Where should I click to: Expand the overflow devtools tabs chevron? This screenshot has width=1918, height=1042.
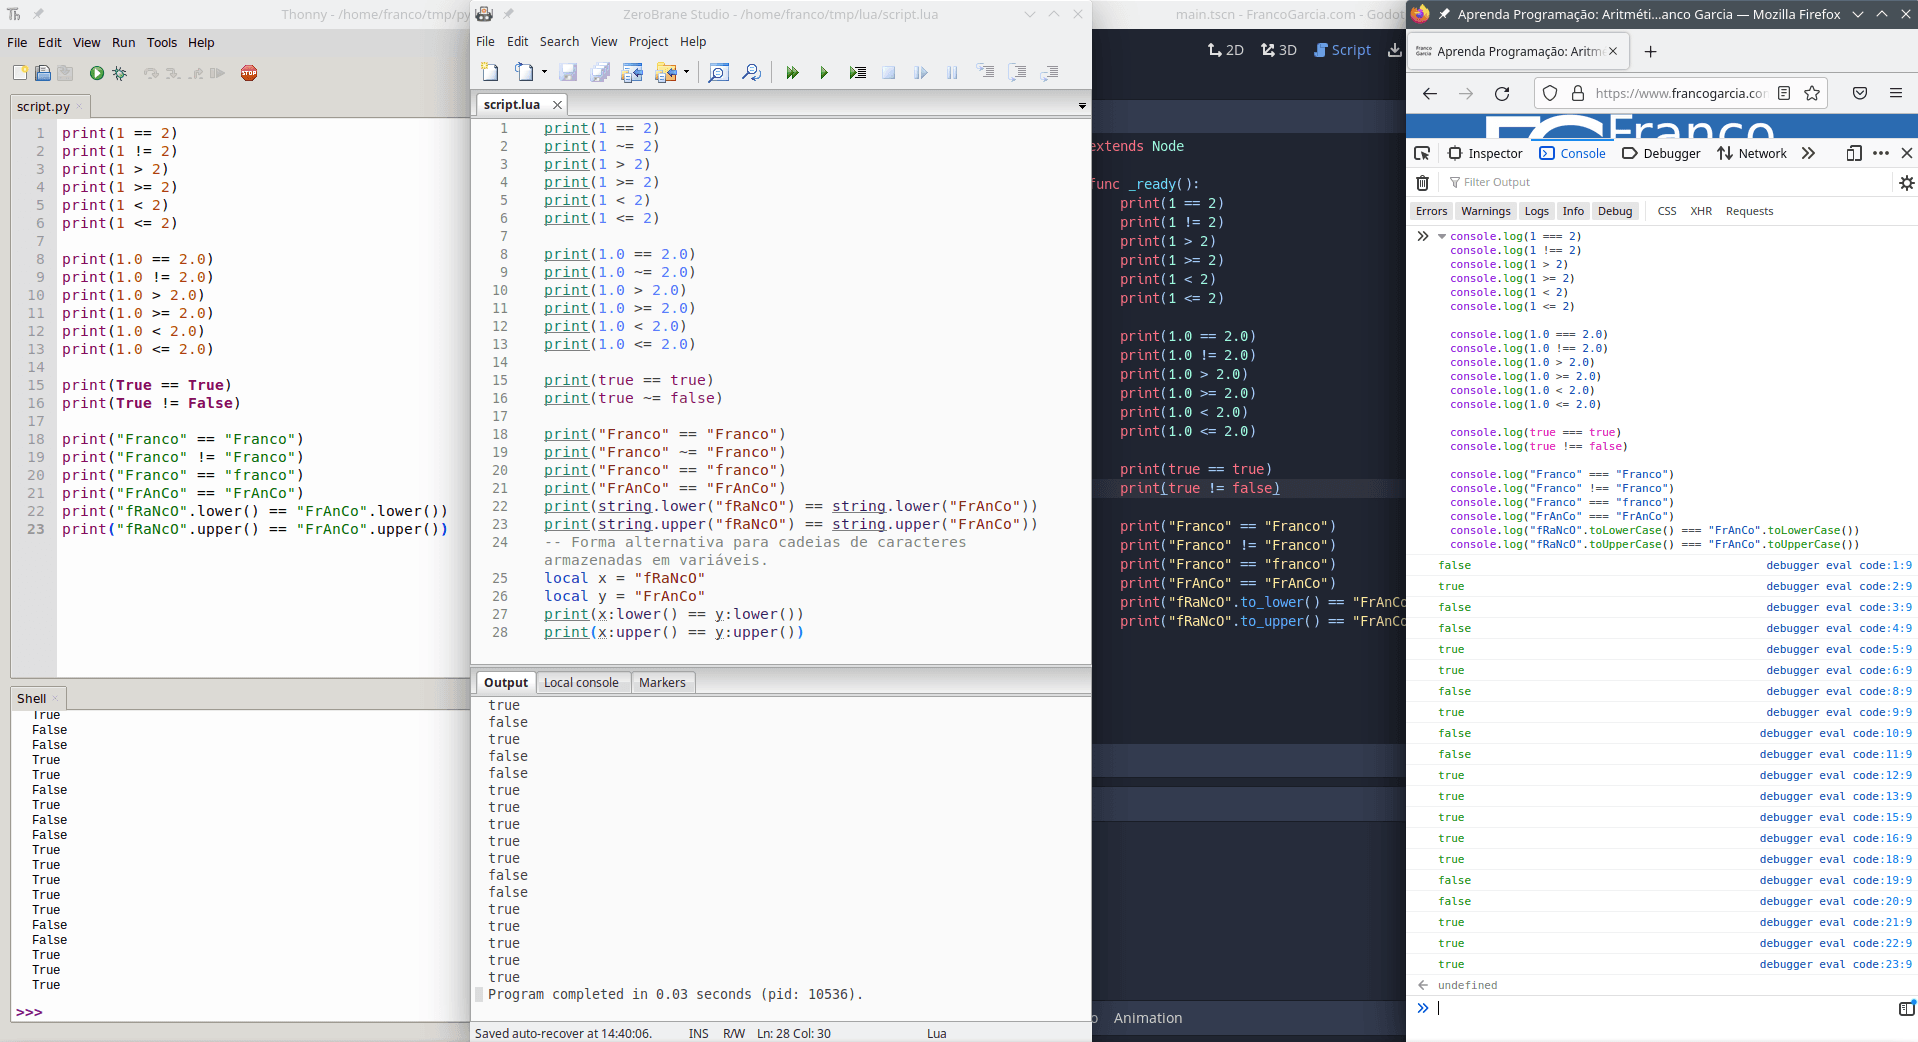point(1808,153)
